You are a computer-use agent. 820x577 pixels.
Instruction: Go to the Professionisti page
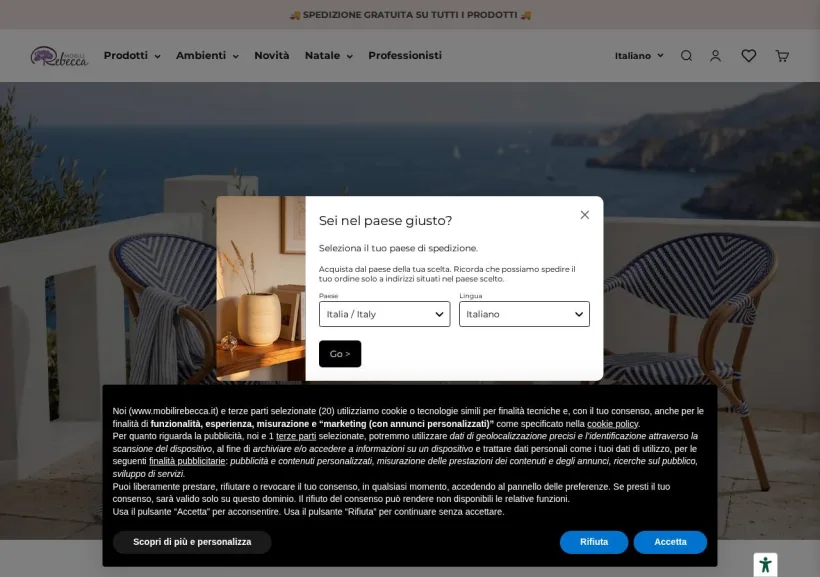pyautogui.click(x=405, y=55)
